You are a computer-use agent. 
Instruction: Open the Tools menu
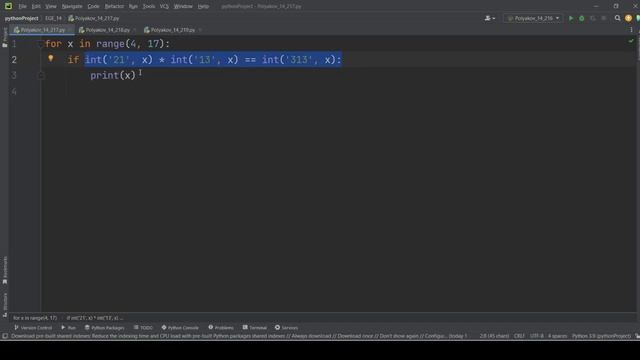[x=149, y=7]
